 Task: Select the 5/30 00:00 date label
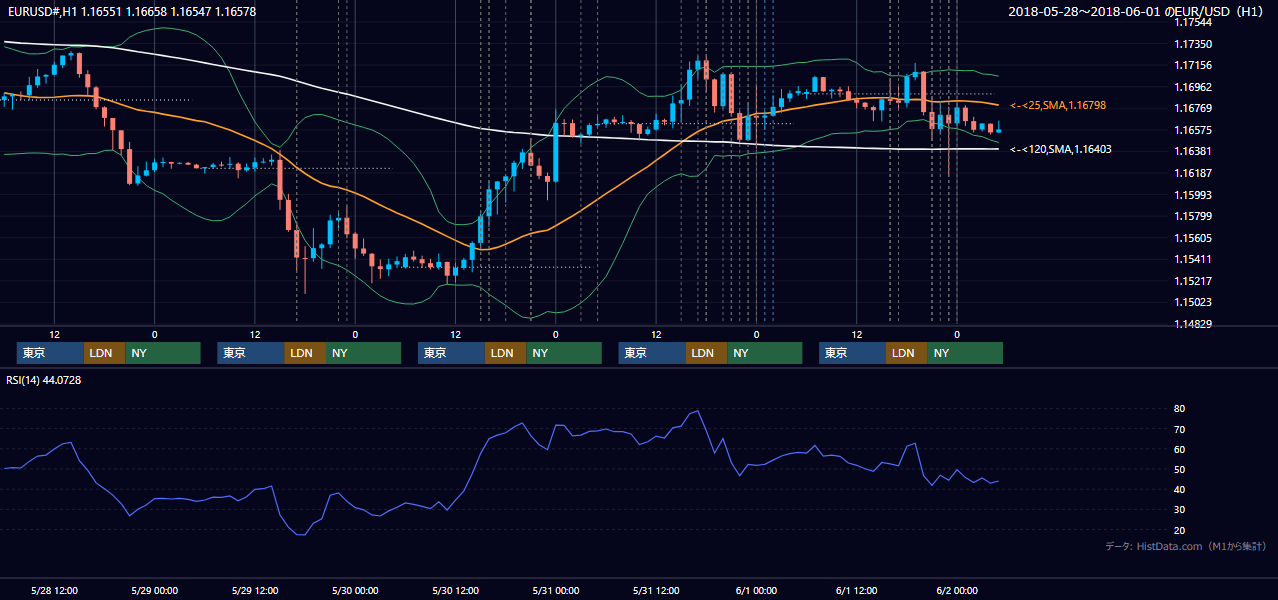pyautogui.click(x=355, y=590)
